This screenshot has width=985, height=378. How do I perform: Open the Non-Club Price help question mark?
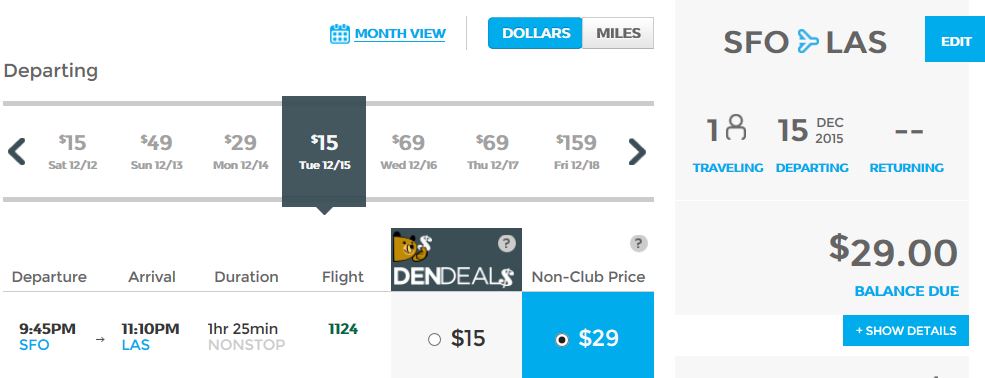click(x=638, y=243)
